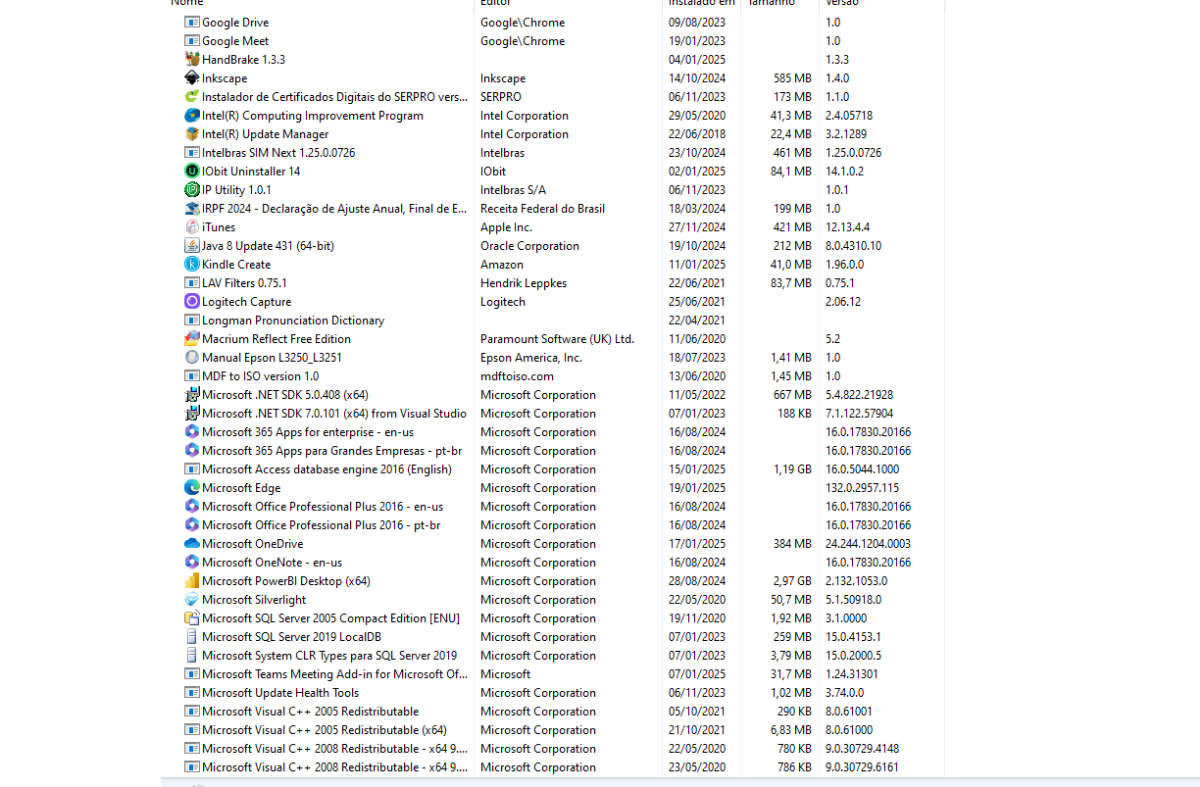Screen dimensions: 1200x787
Task: Click the 1,19 GB size cell
Action: point(791,469)
